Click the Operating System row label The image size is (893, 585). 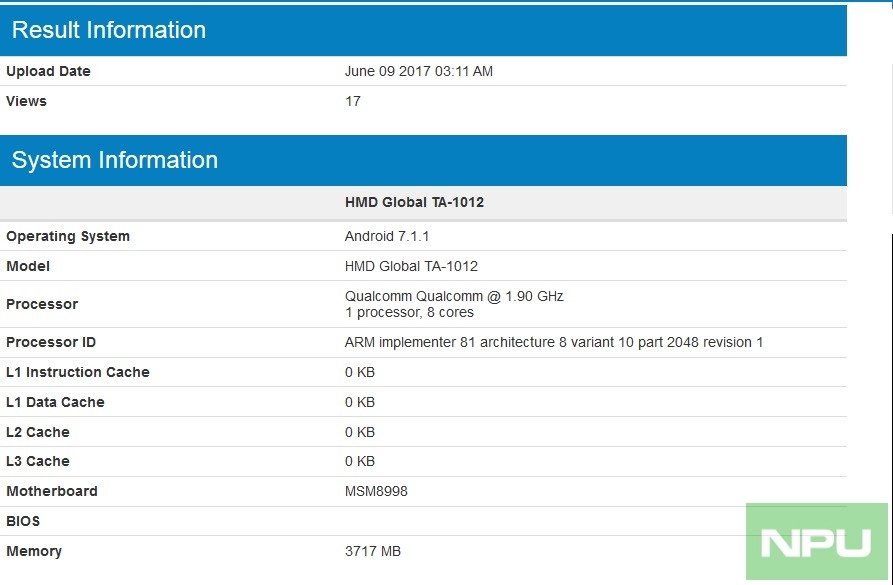(68, 236)
